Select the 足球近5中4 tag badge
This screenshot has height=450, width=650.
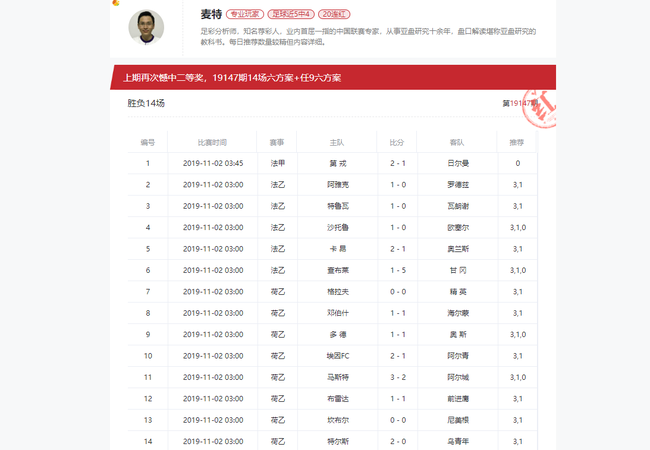tap(291, 15)
